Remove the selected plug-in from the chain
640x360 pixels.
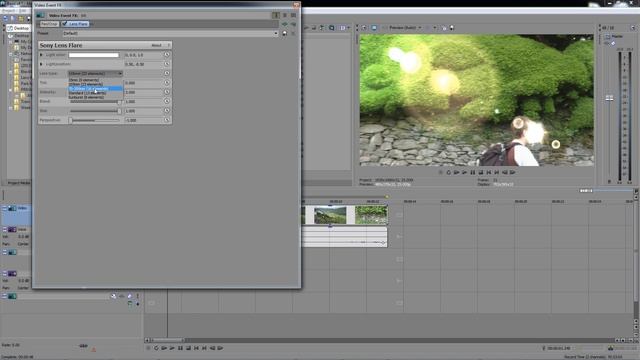(293, 24)
